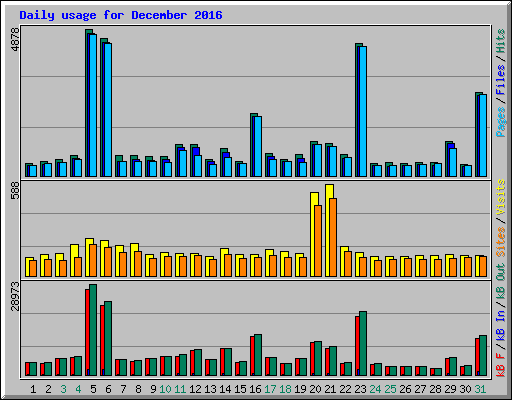Select day 6 on the x-axis
The width and height of the screenshot is (512, 400).
tap(108, 389)
